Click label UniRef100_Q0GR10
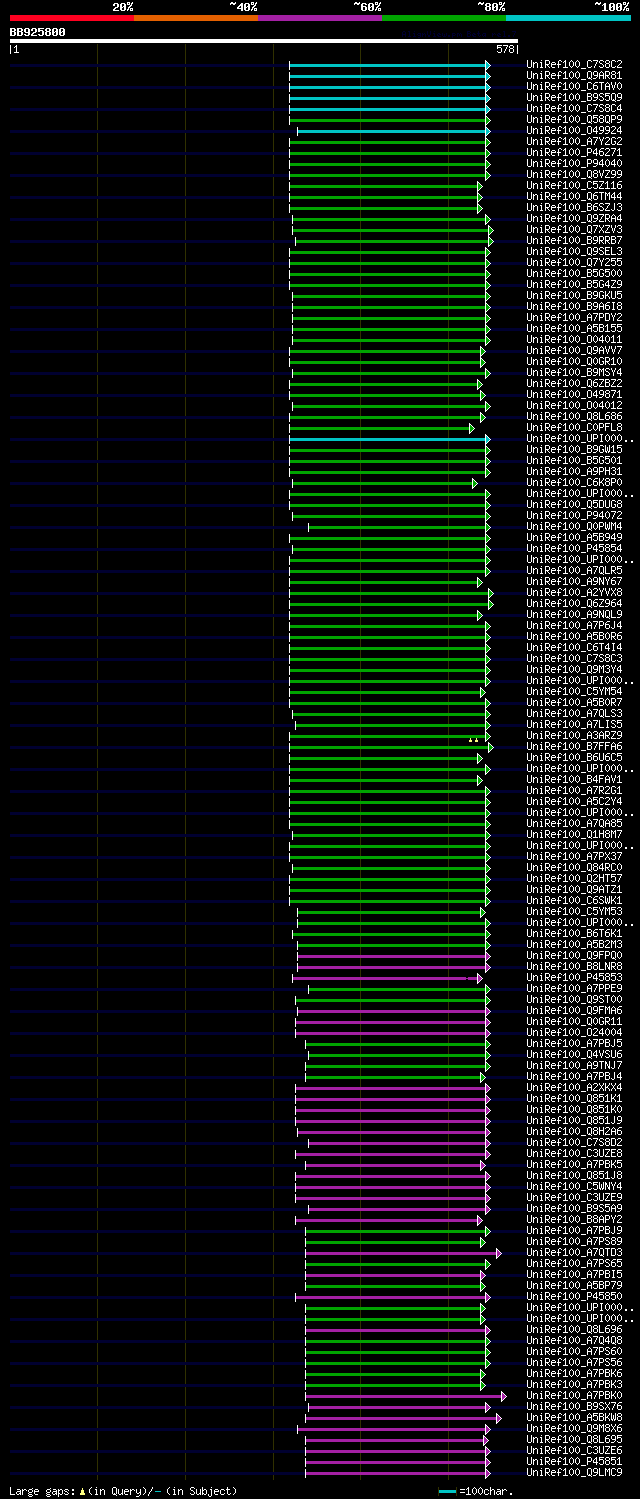Image resolution: width=640 pixels, height=1499 pixels. coord(574,362)
